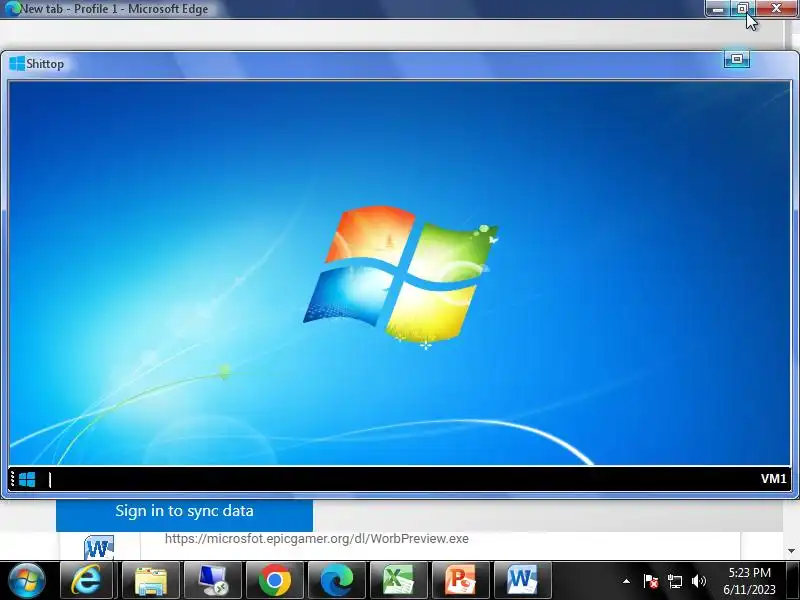The height and width of the screenshot is (600, 800).
Task: Show hidden system tray icons
Action: click(626, 581)
